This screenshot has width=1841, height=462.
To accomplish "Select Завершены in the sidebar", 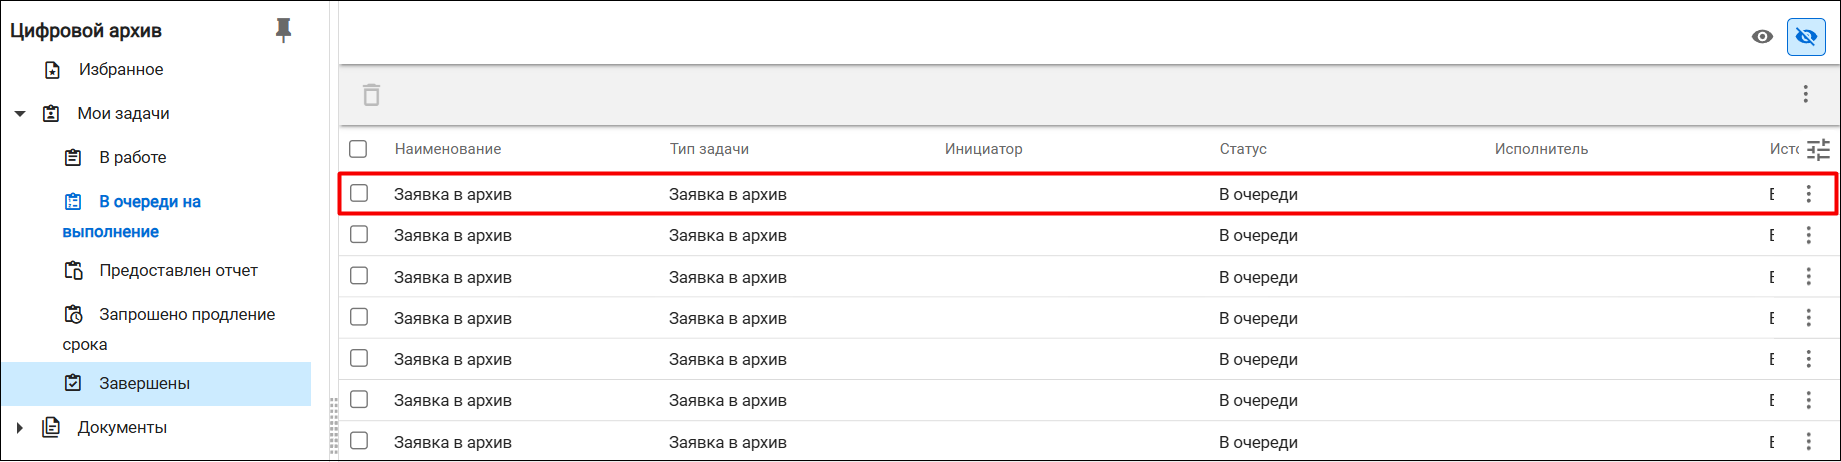I will [156, 384].
